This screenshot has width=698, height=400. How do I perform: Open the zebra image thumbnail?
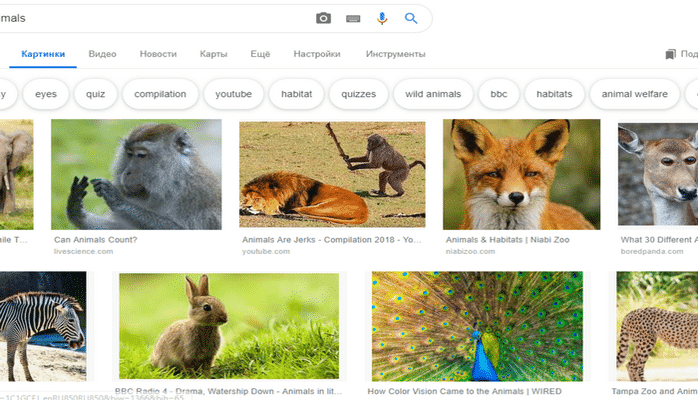pos(43,326)
